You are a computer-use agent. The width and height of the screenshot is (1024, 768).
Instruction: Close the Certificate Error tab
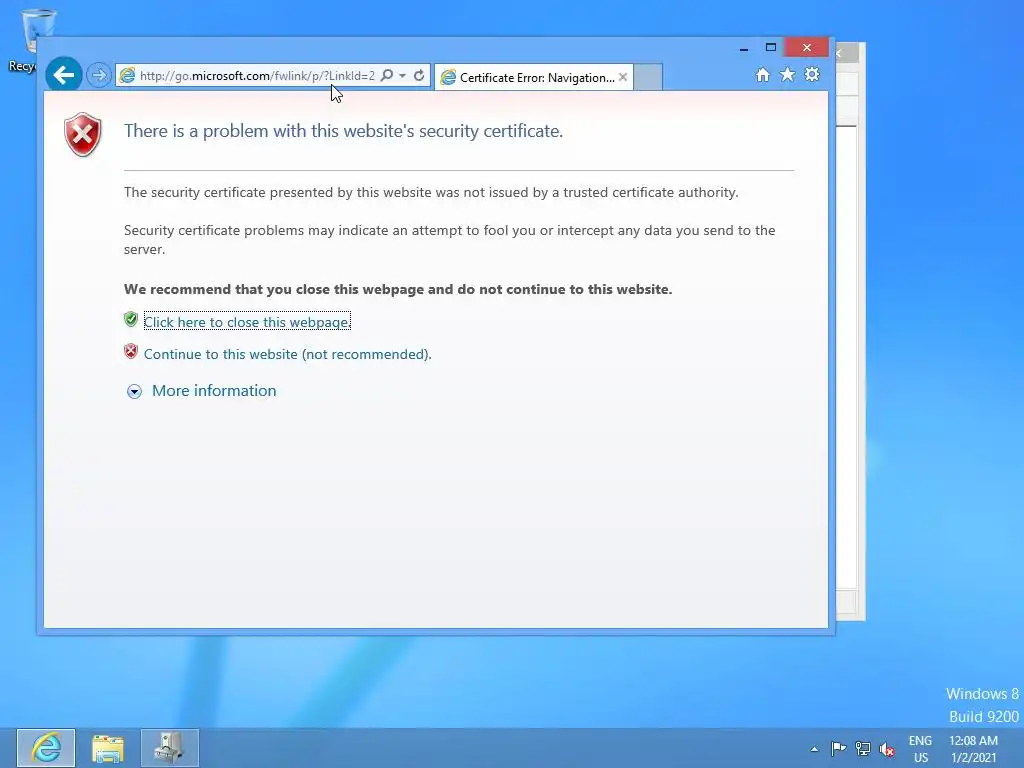click(x=623, y=77)
